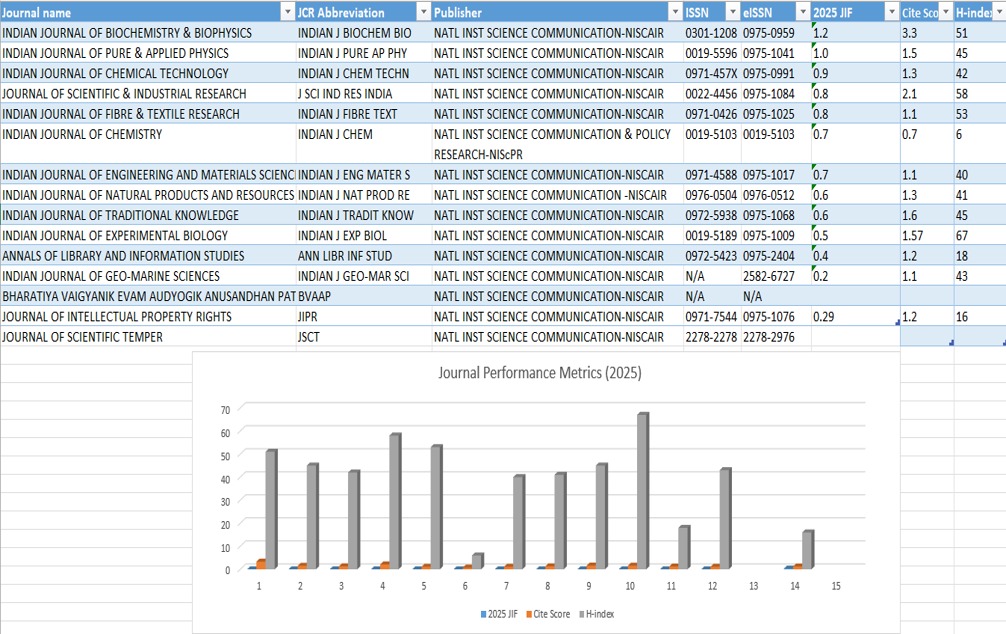Select abbreviation cell JSCT
The width and height of the screenshot is (1006, 634).
pos(364,337)
